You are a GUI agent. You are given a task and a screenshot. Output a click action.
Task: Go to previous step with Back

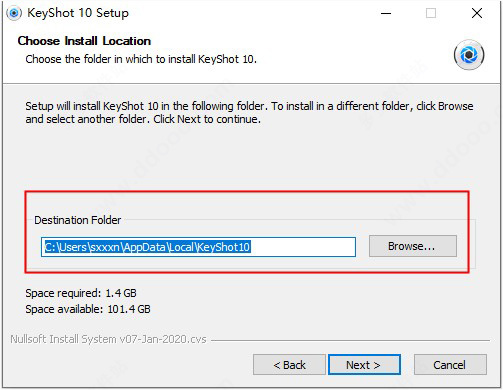pos(289,365)
